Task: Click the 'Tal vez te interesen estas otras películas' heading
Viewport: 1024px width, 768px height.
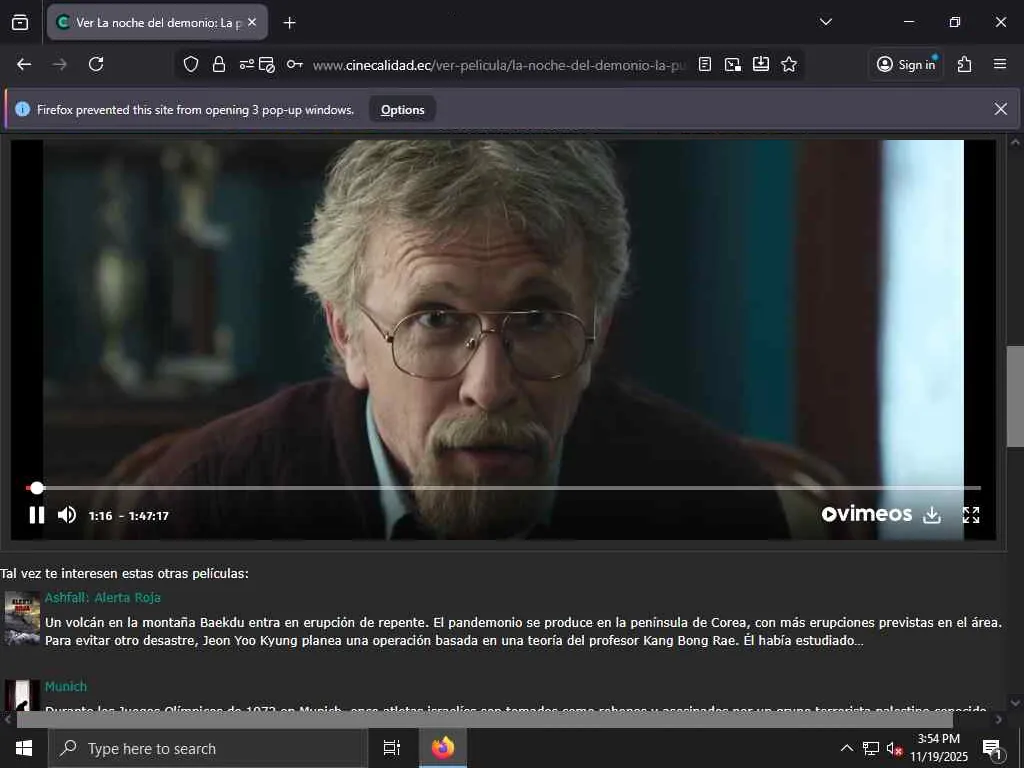Action: click(124, 573)
